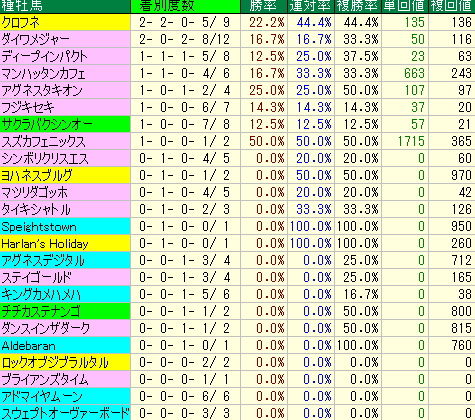Image resolution: width=475 pixels, height=420 pixels.
Task: Click クロフネ win rate 22.2%
Action: coord(267,22)
